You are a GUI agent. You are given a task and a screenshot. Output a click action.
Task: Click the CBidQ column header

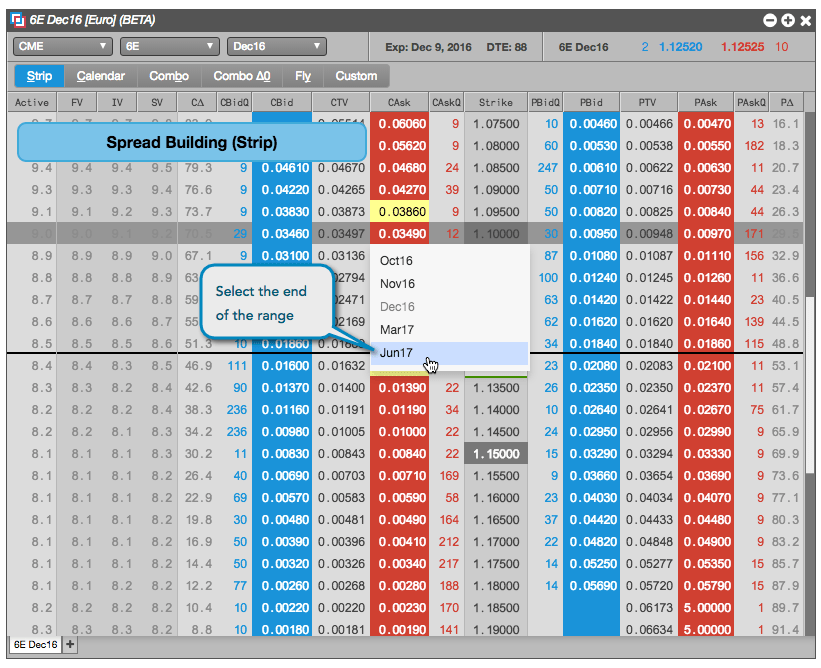tap(234, 103)
